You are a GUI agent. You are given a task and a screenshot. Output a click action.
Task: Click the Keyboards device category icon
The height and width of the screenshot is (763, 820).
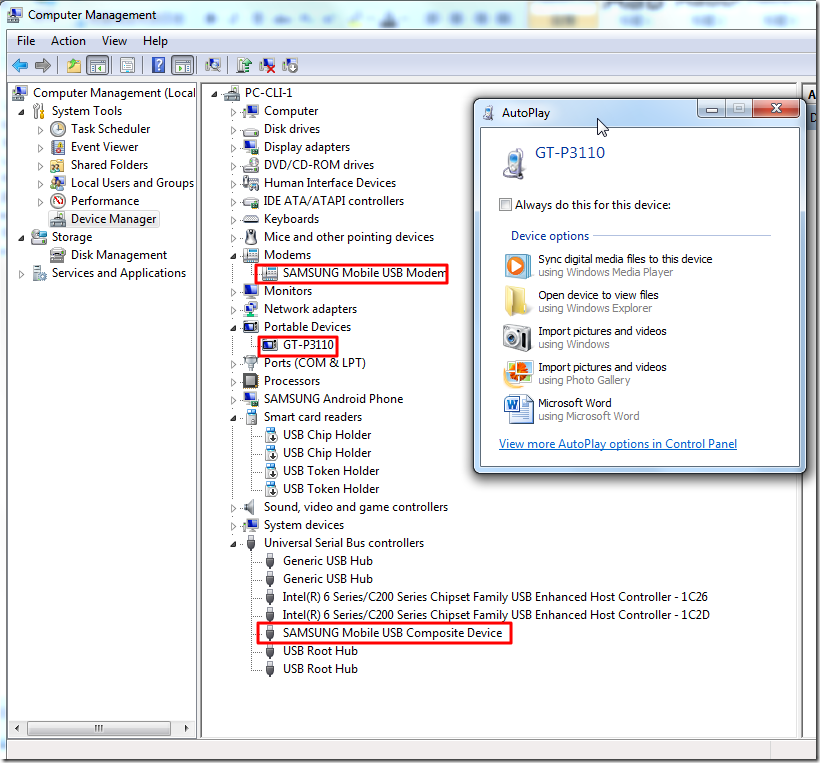click(250, 219)
